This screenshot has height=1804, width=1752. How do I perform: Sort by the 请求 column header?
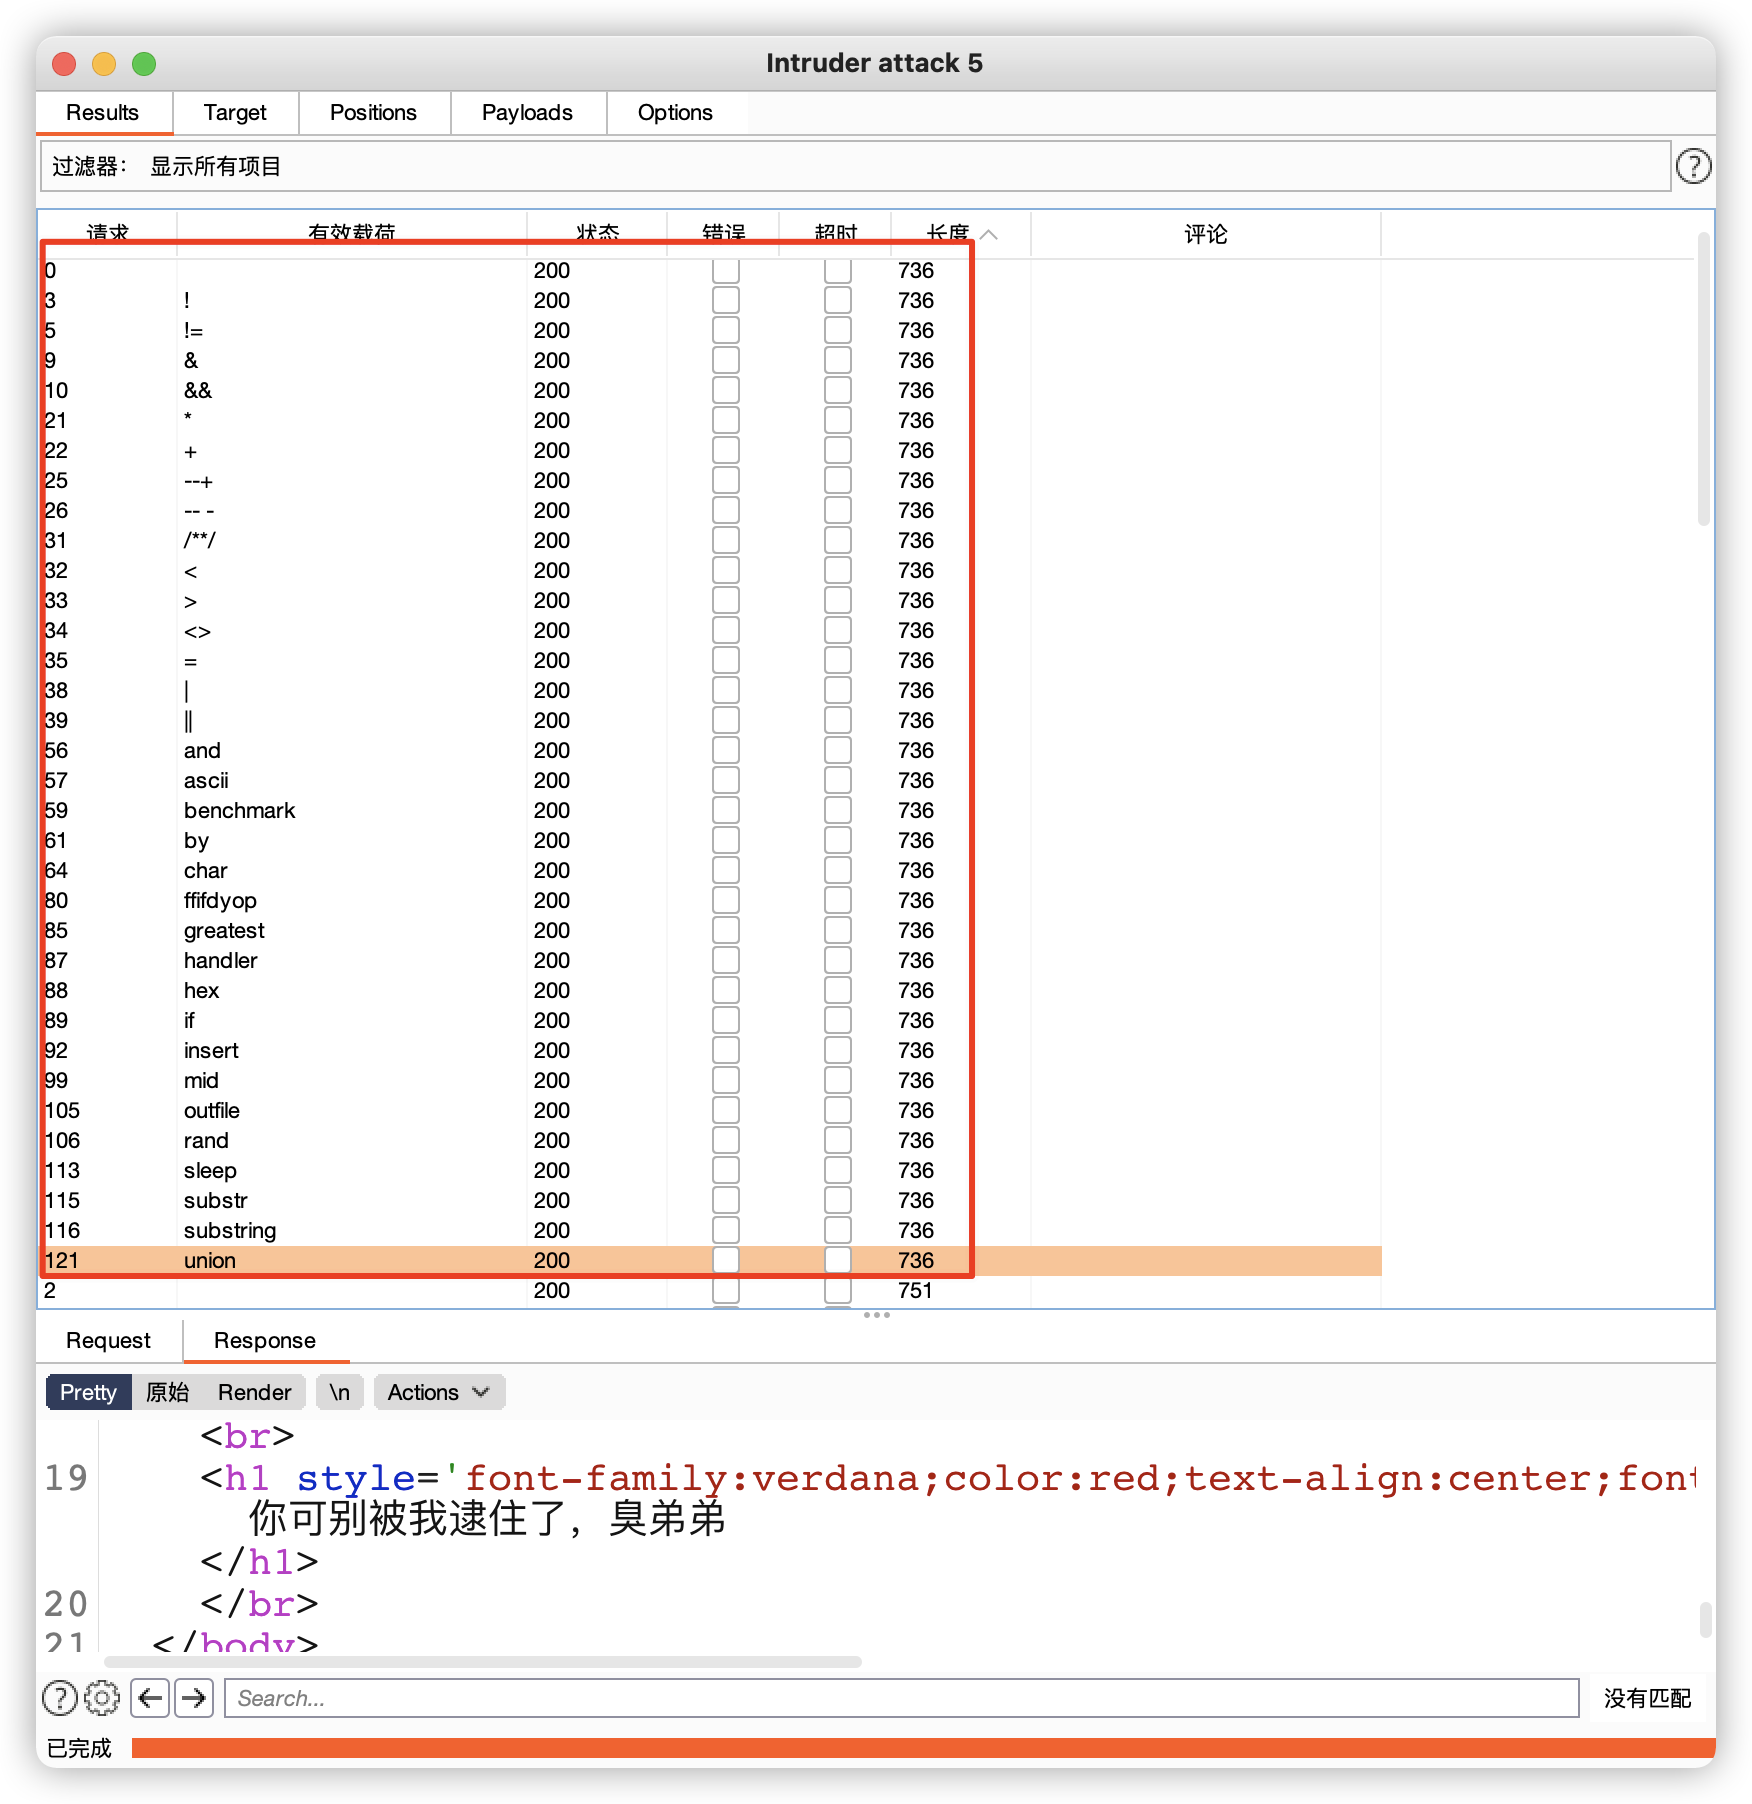pos(108,233)
